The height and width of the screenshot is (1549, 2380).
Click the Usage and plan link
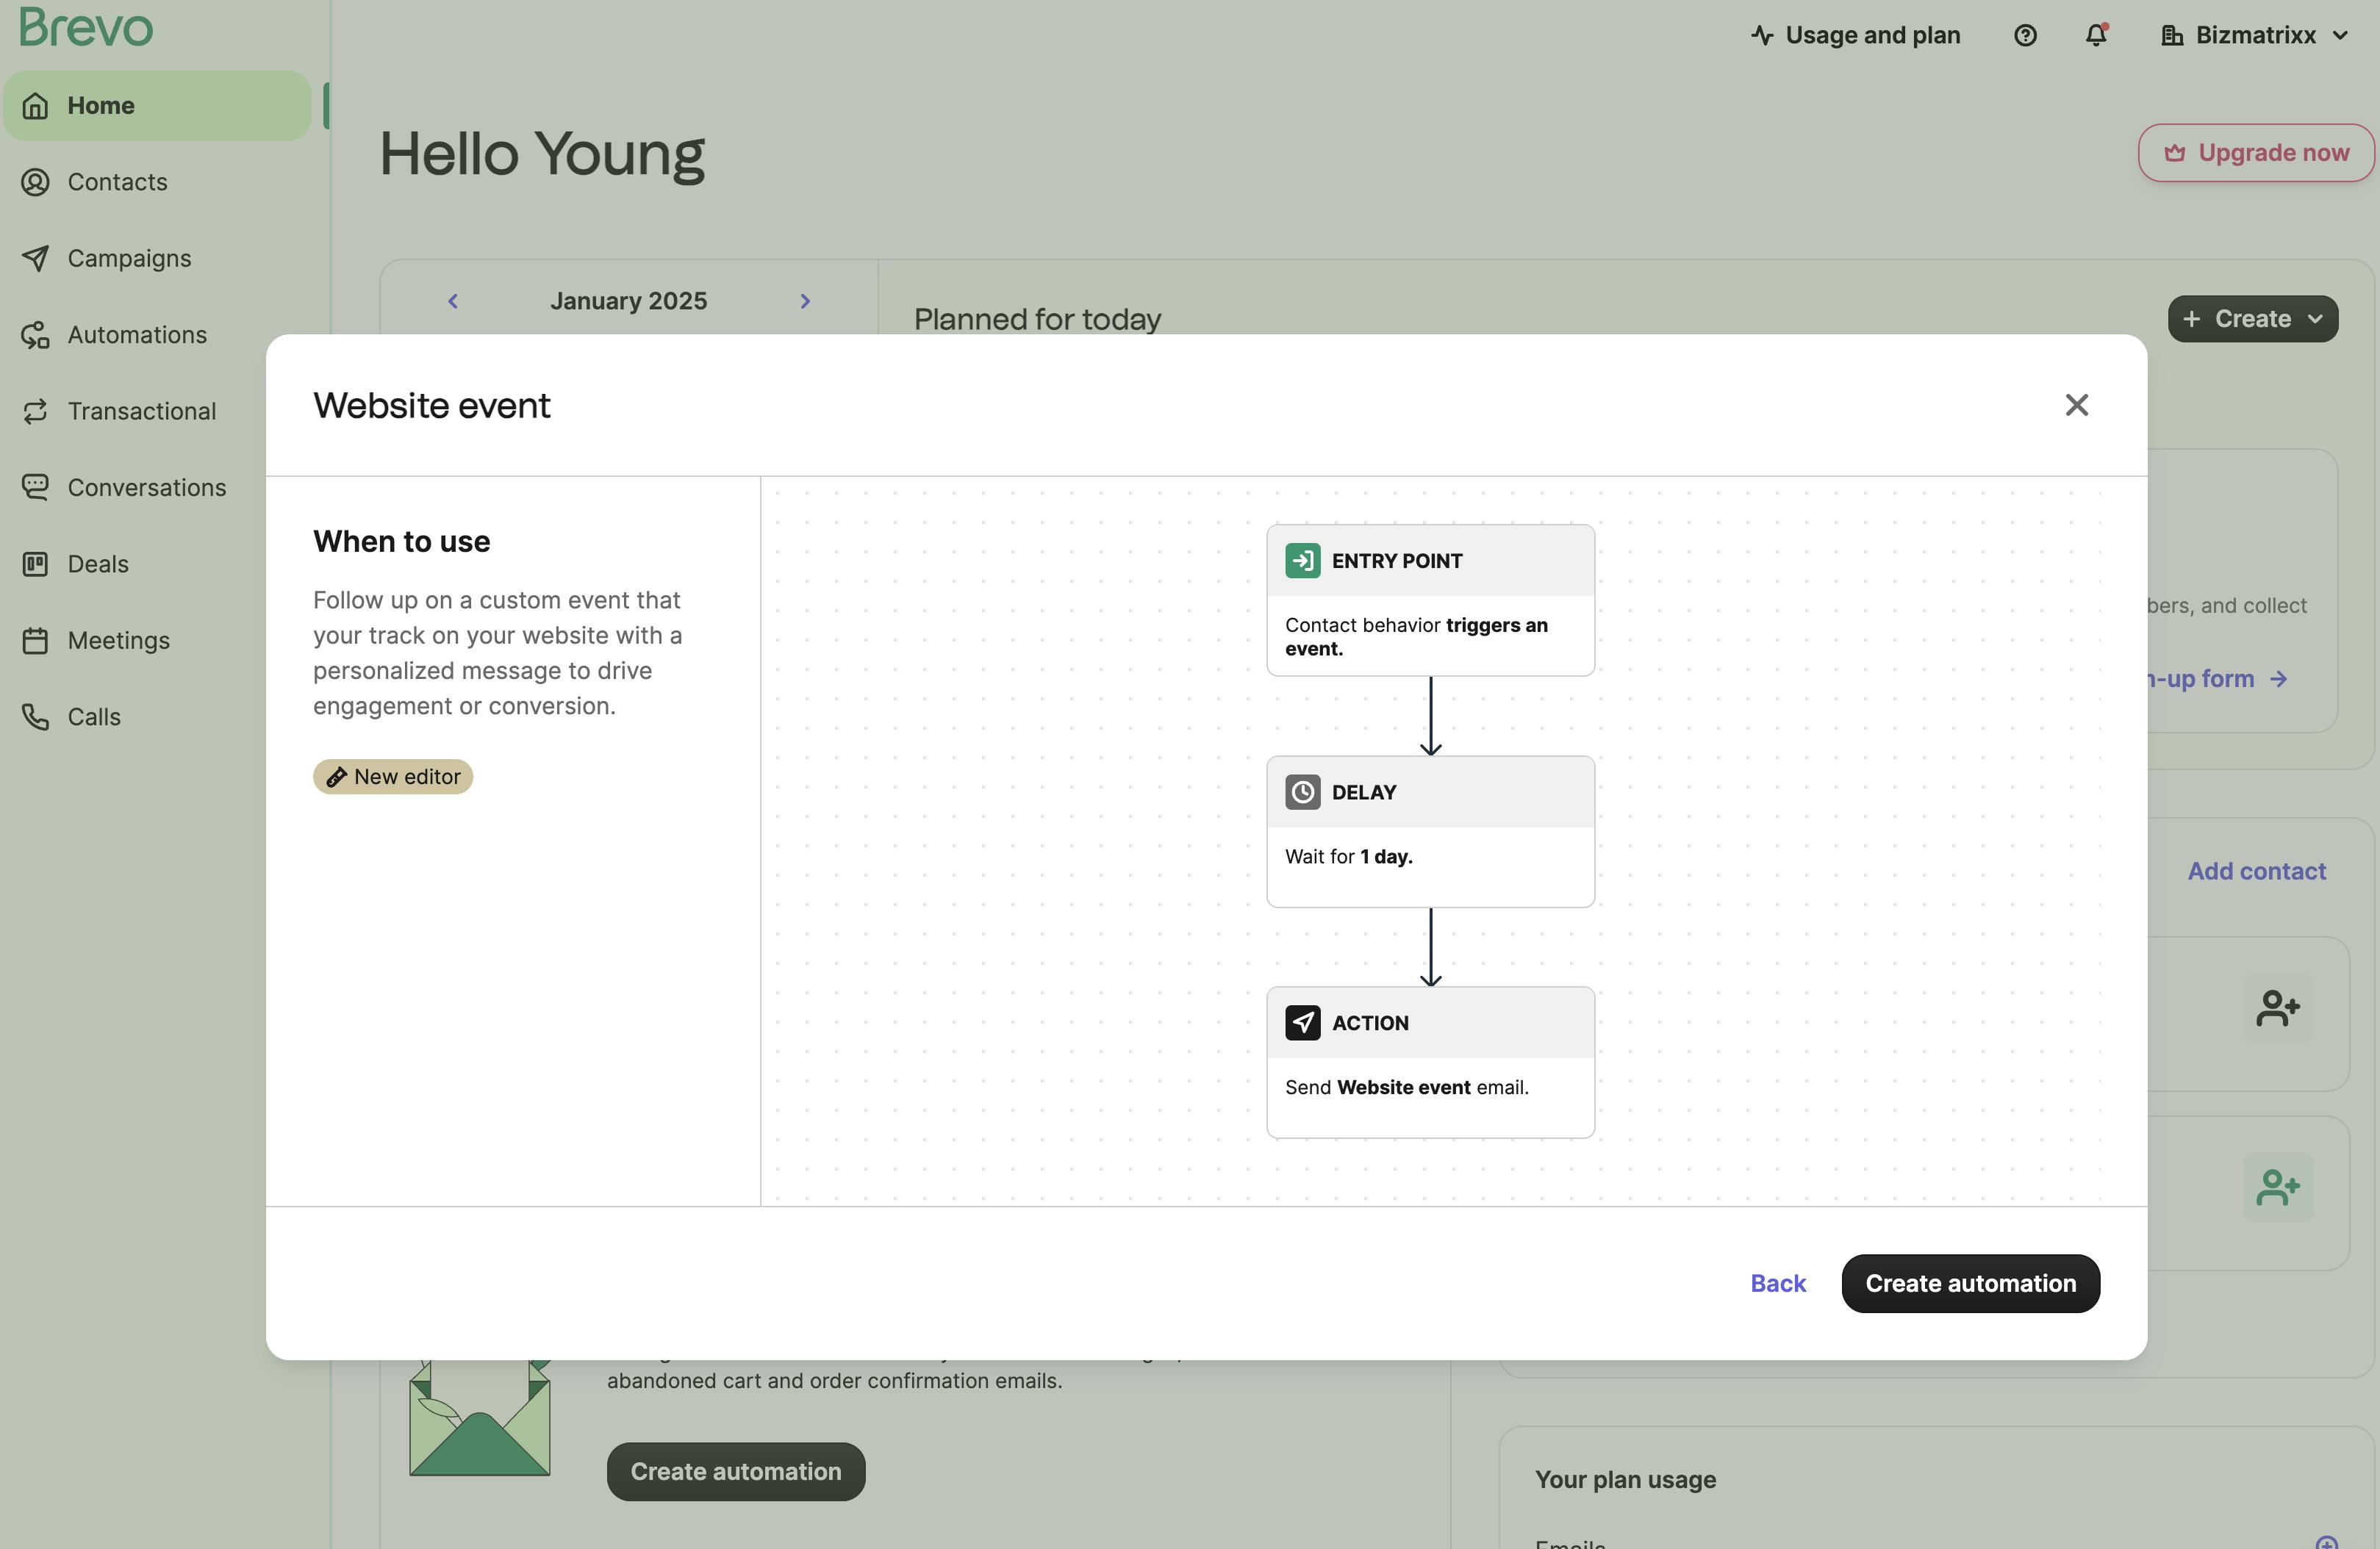tap(1856, 35)
